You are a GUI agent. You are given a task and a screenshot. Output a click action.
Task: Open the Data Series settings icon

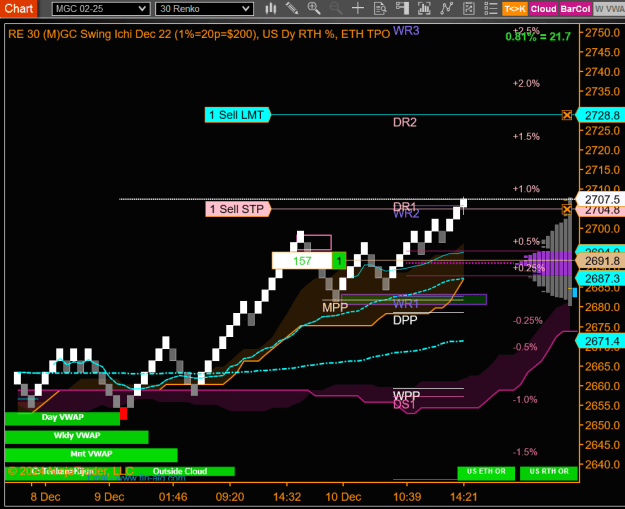pyautogui.click(x=424, y=8)
